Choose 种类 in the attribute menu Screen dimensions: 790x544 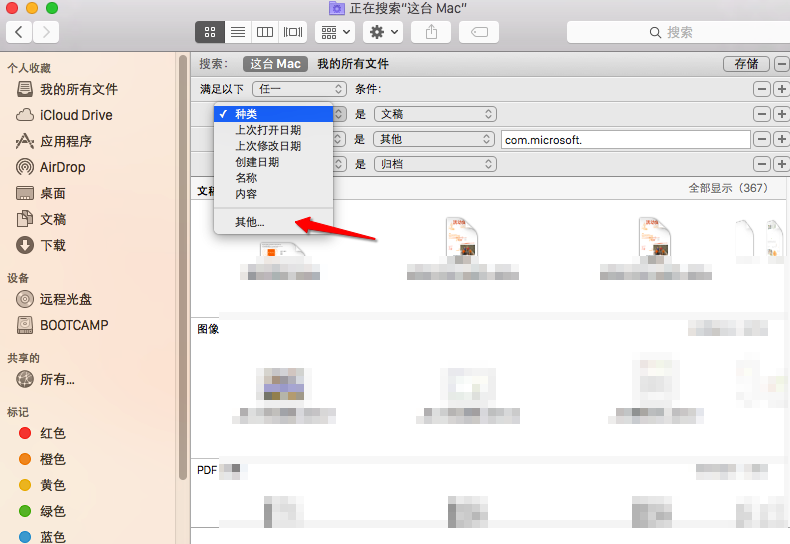click(x=273, y=114)
